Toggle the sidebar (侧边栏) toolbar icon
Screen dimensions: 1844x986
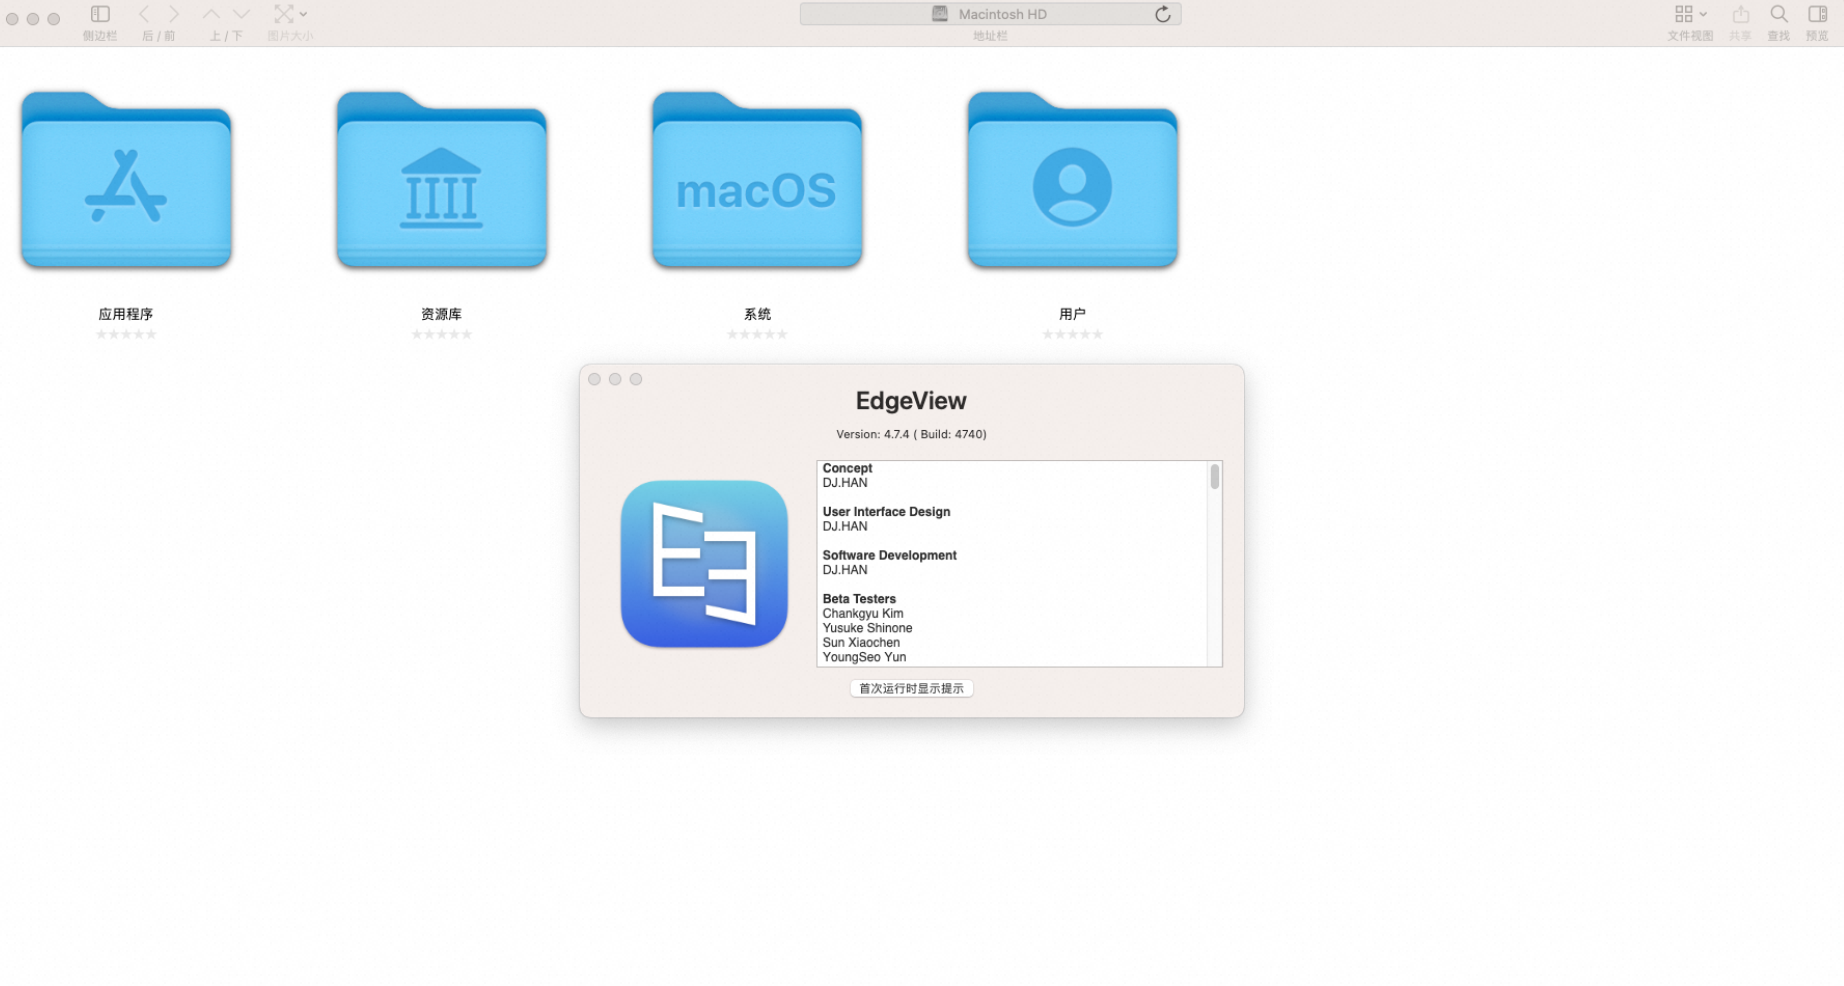click(100, 14)
